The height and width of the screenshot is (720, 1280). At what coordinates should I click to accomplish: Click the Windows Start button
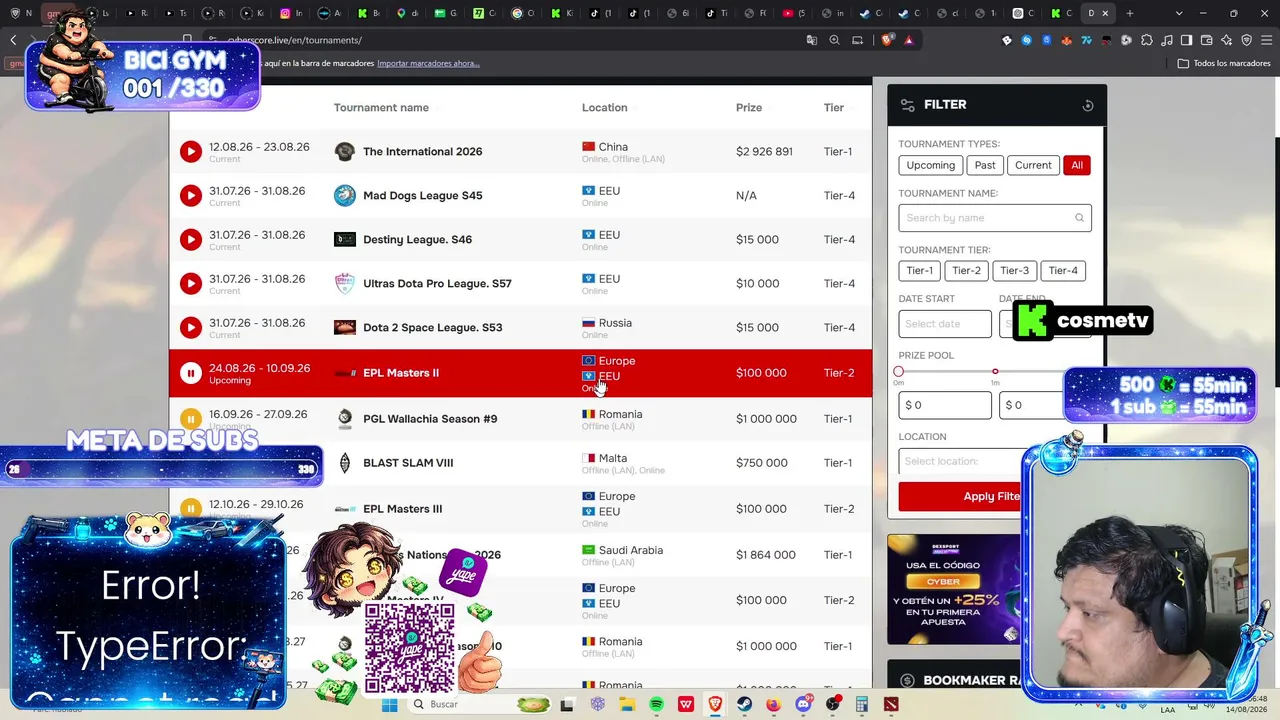[390, 704]
